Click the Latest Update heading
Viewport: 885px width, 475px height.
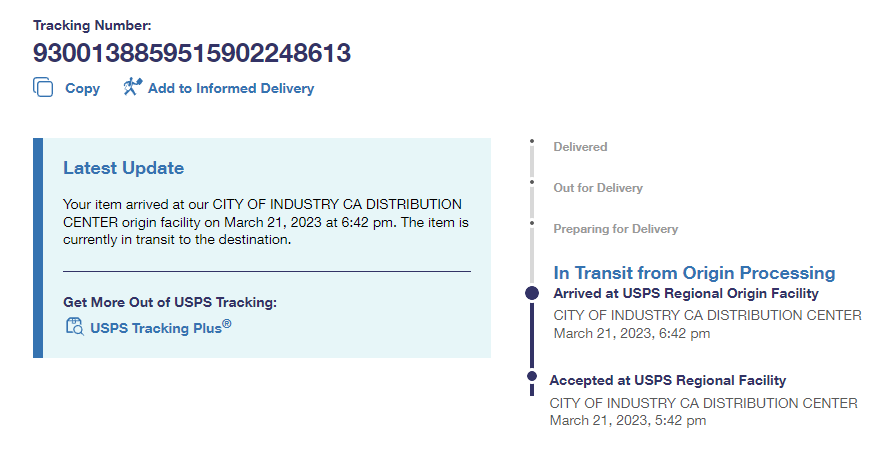coord(123,168)
